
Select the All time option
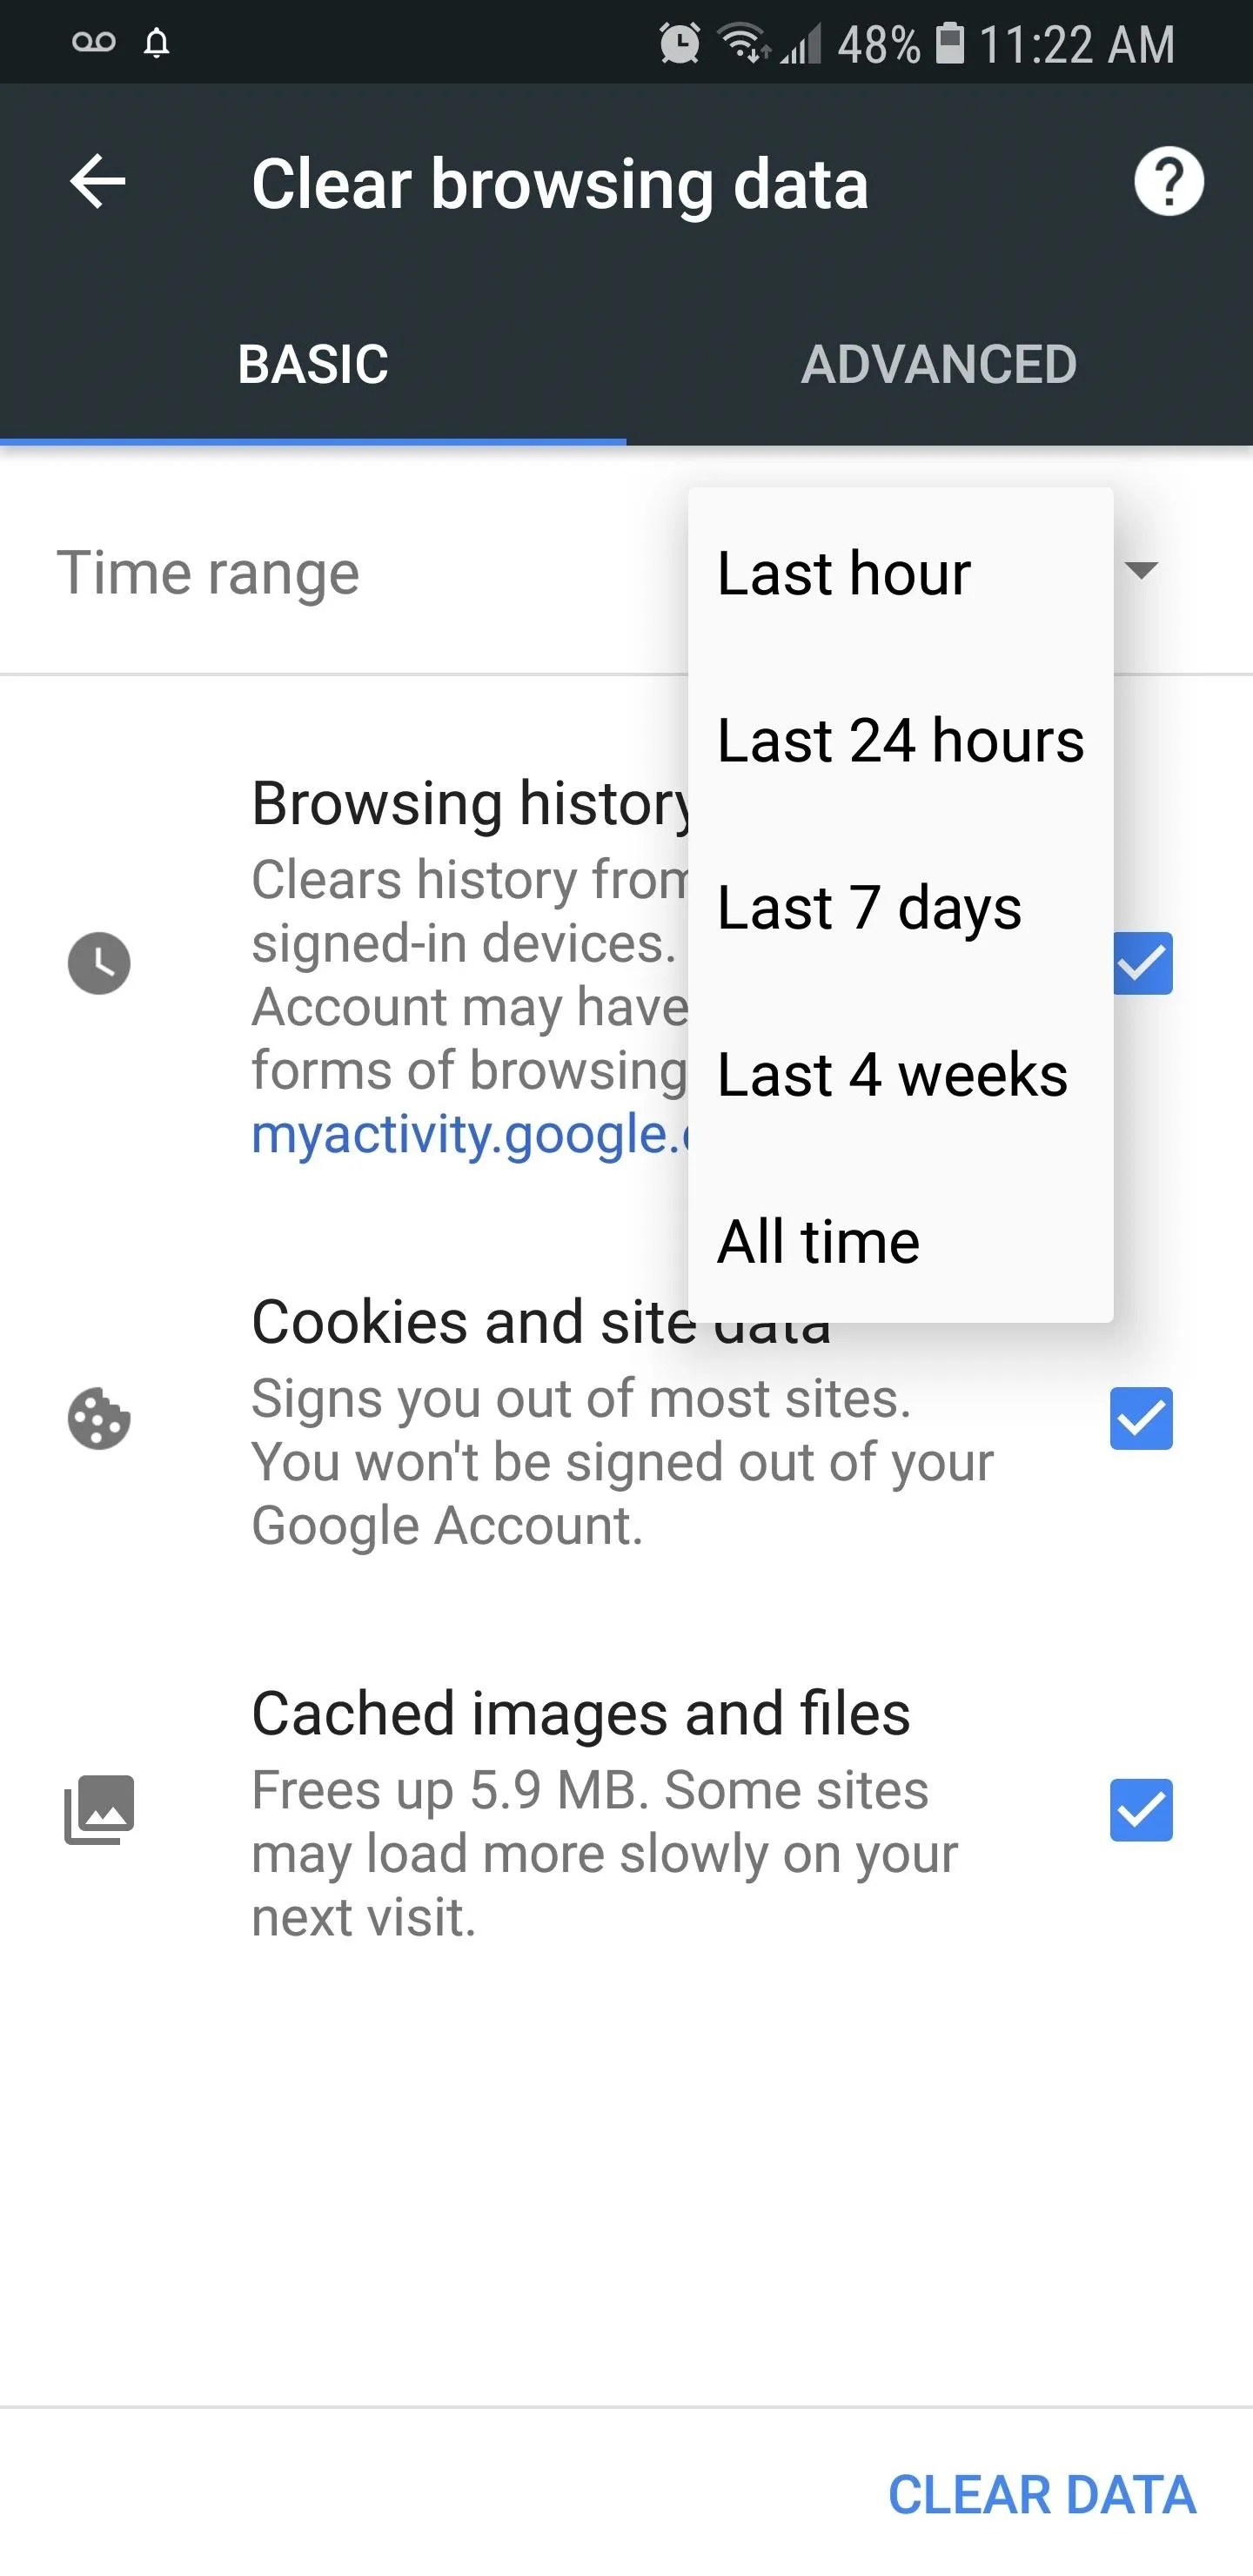900,1241
